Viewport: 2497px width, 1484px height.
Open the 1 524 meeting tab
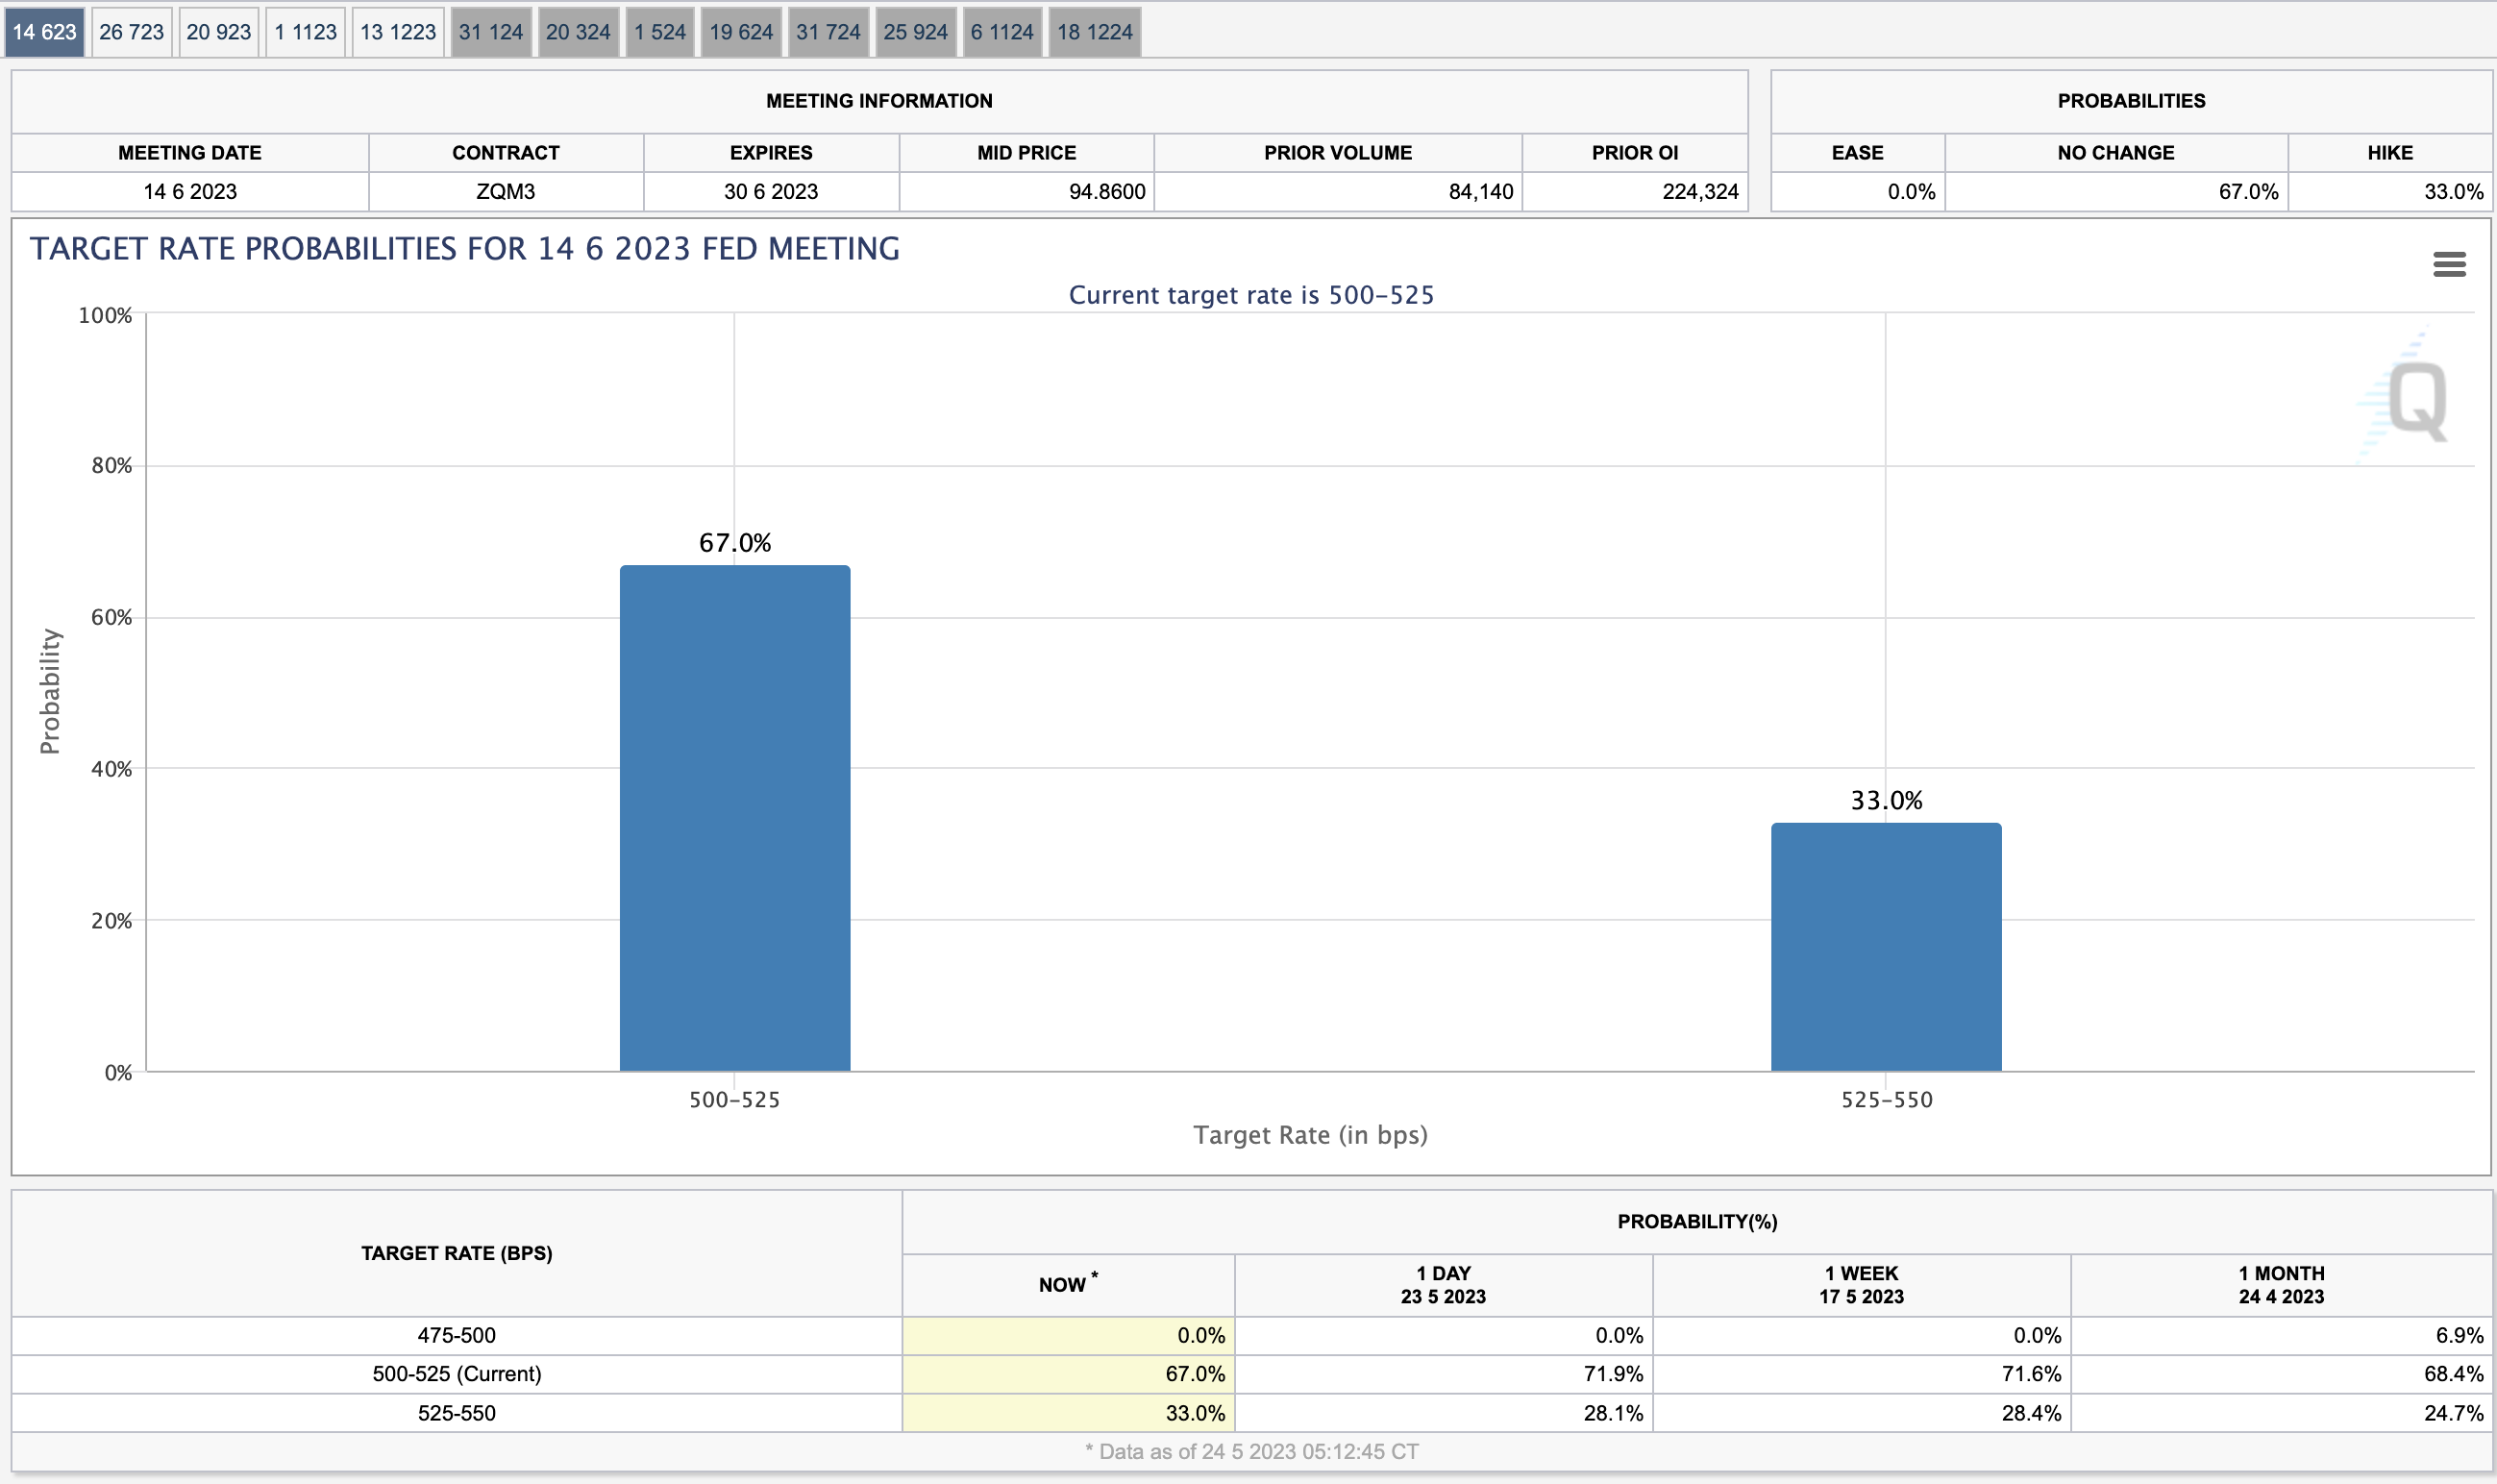pyautogui.click(x=659, y=32)
